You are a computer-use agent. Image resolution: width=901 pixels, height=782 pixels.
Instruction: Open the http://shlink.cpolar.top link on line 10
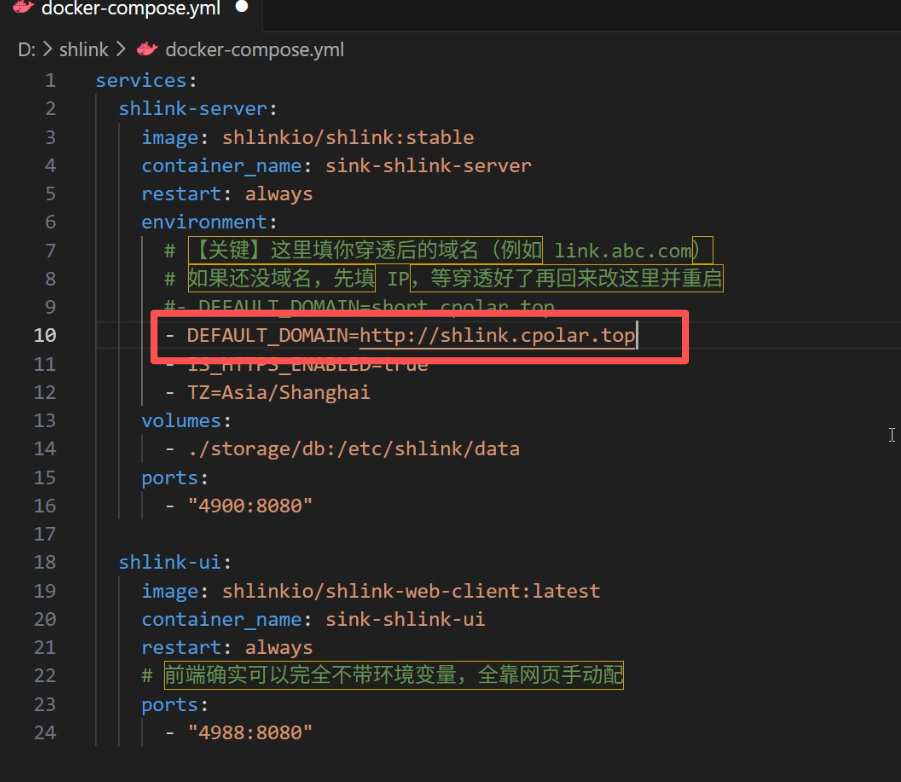pos(497,335)
